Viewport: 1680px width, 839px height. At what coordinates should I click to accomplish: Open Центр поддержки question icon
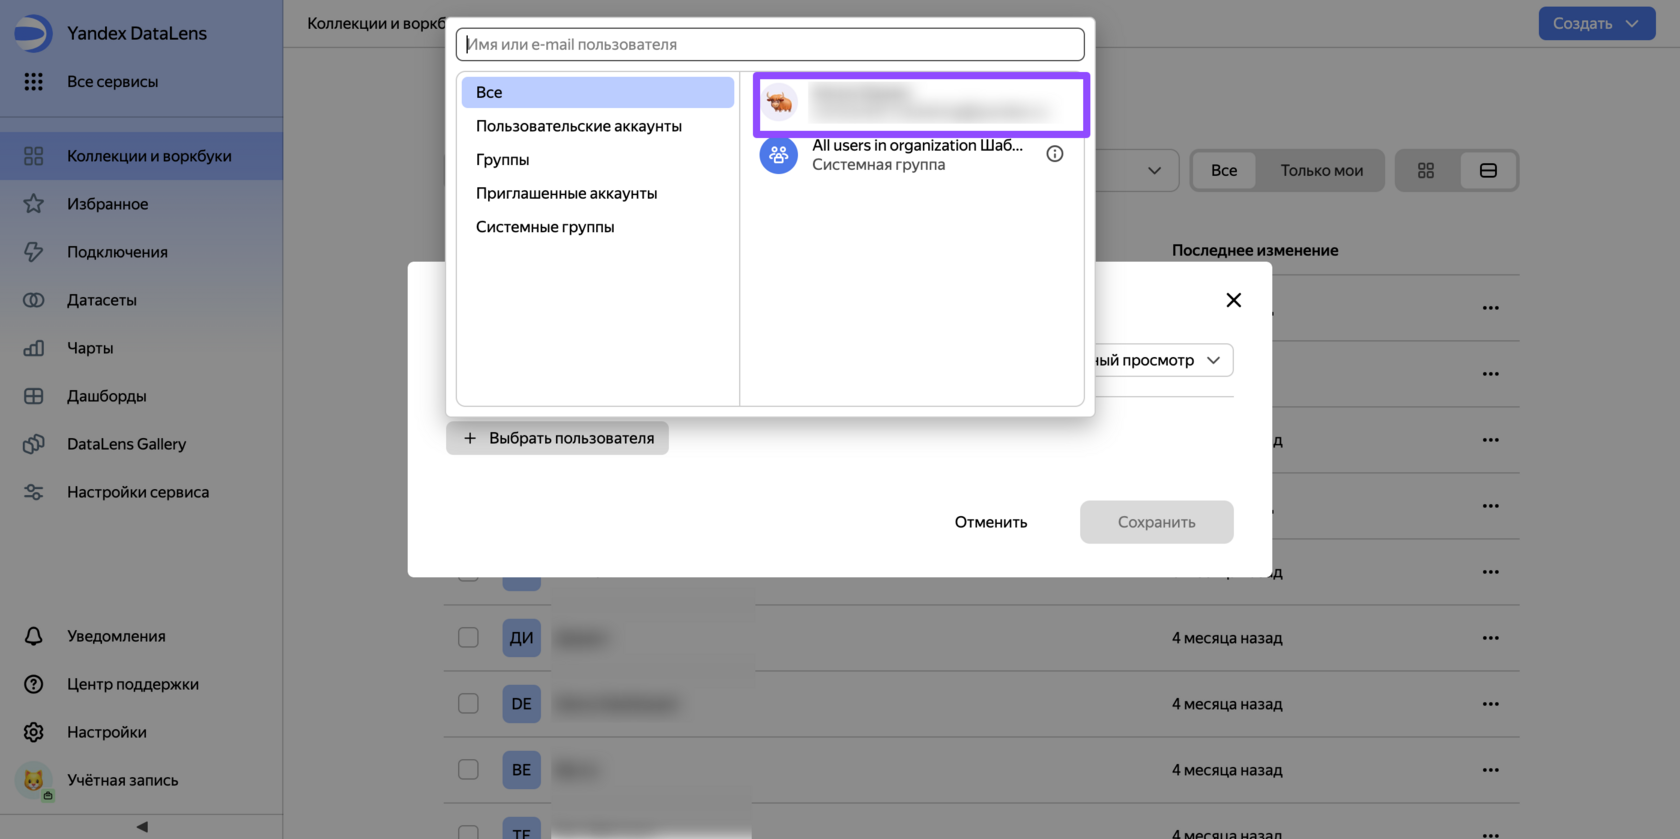(x=33, y=684)
